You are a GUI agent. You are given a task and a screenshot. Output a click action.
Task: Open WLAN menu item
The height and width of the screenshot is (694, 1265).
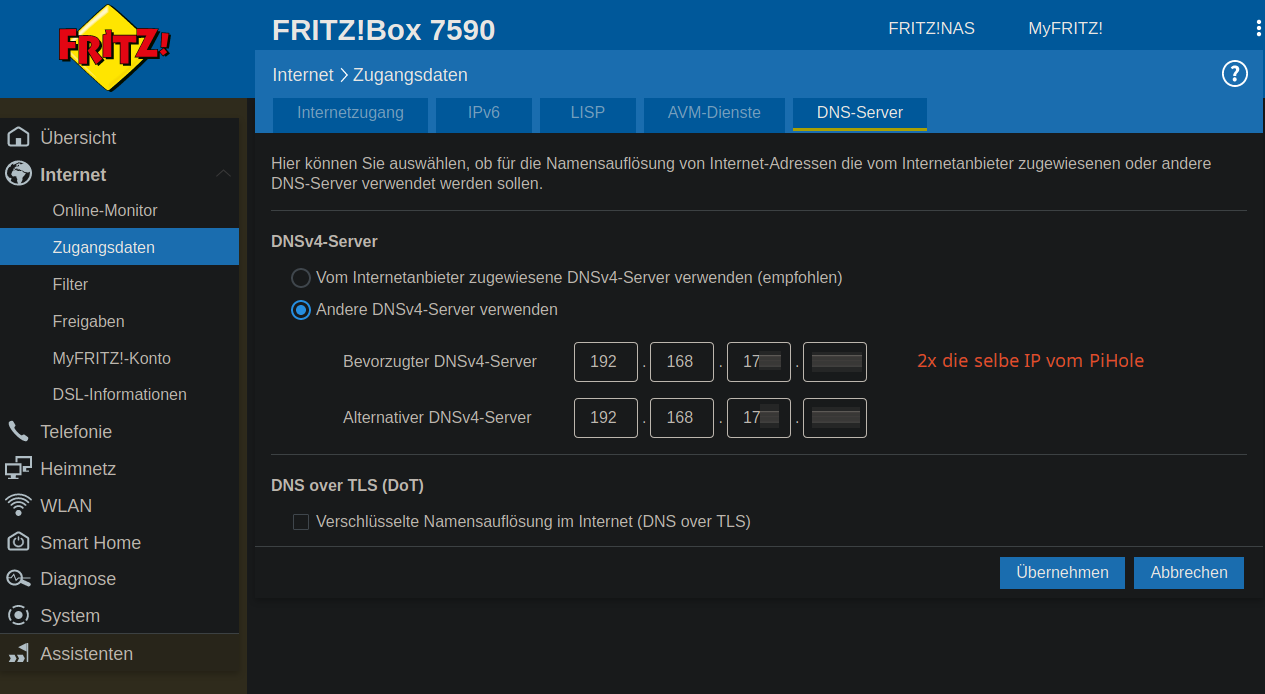[66, 505]
